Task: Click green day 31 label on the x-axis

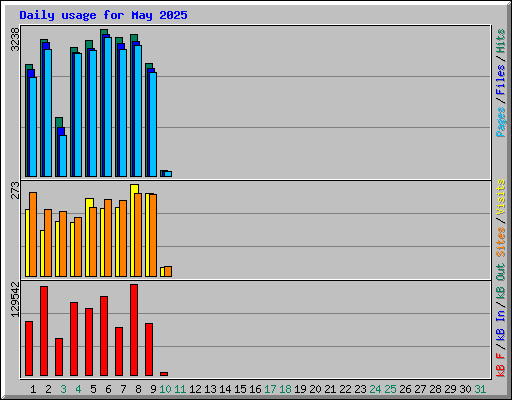Action: pyautogui.click(x=480, y=389)
